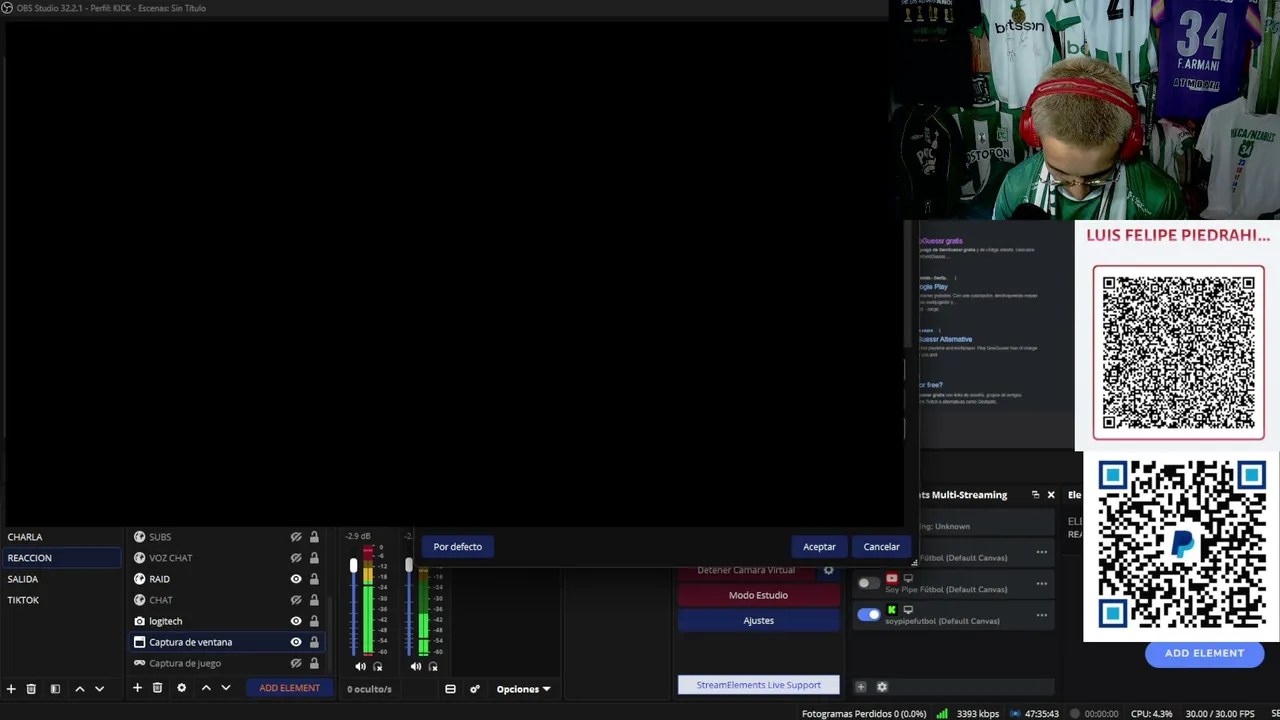Viewport: 1280px width, 720px height.
Task: Open advanced audio properties gears icon
Action: click(x=475, y=689)
